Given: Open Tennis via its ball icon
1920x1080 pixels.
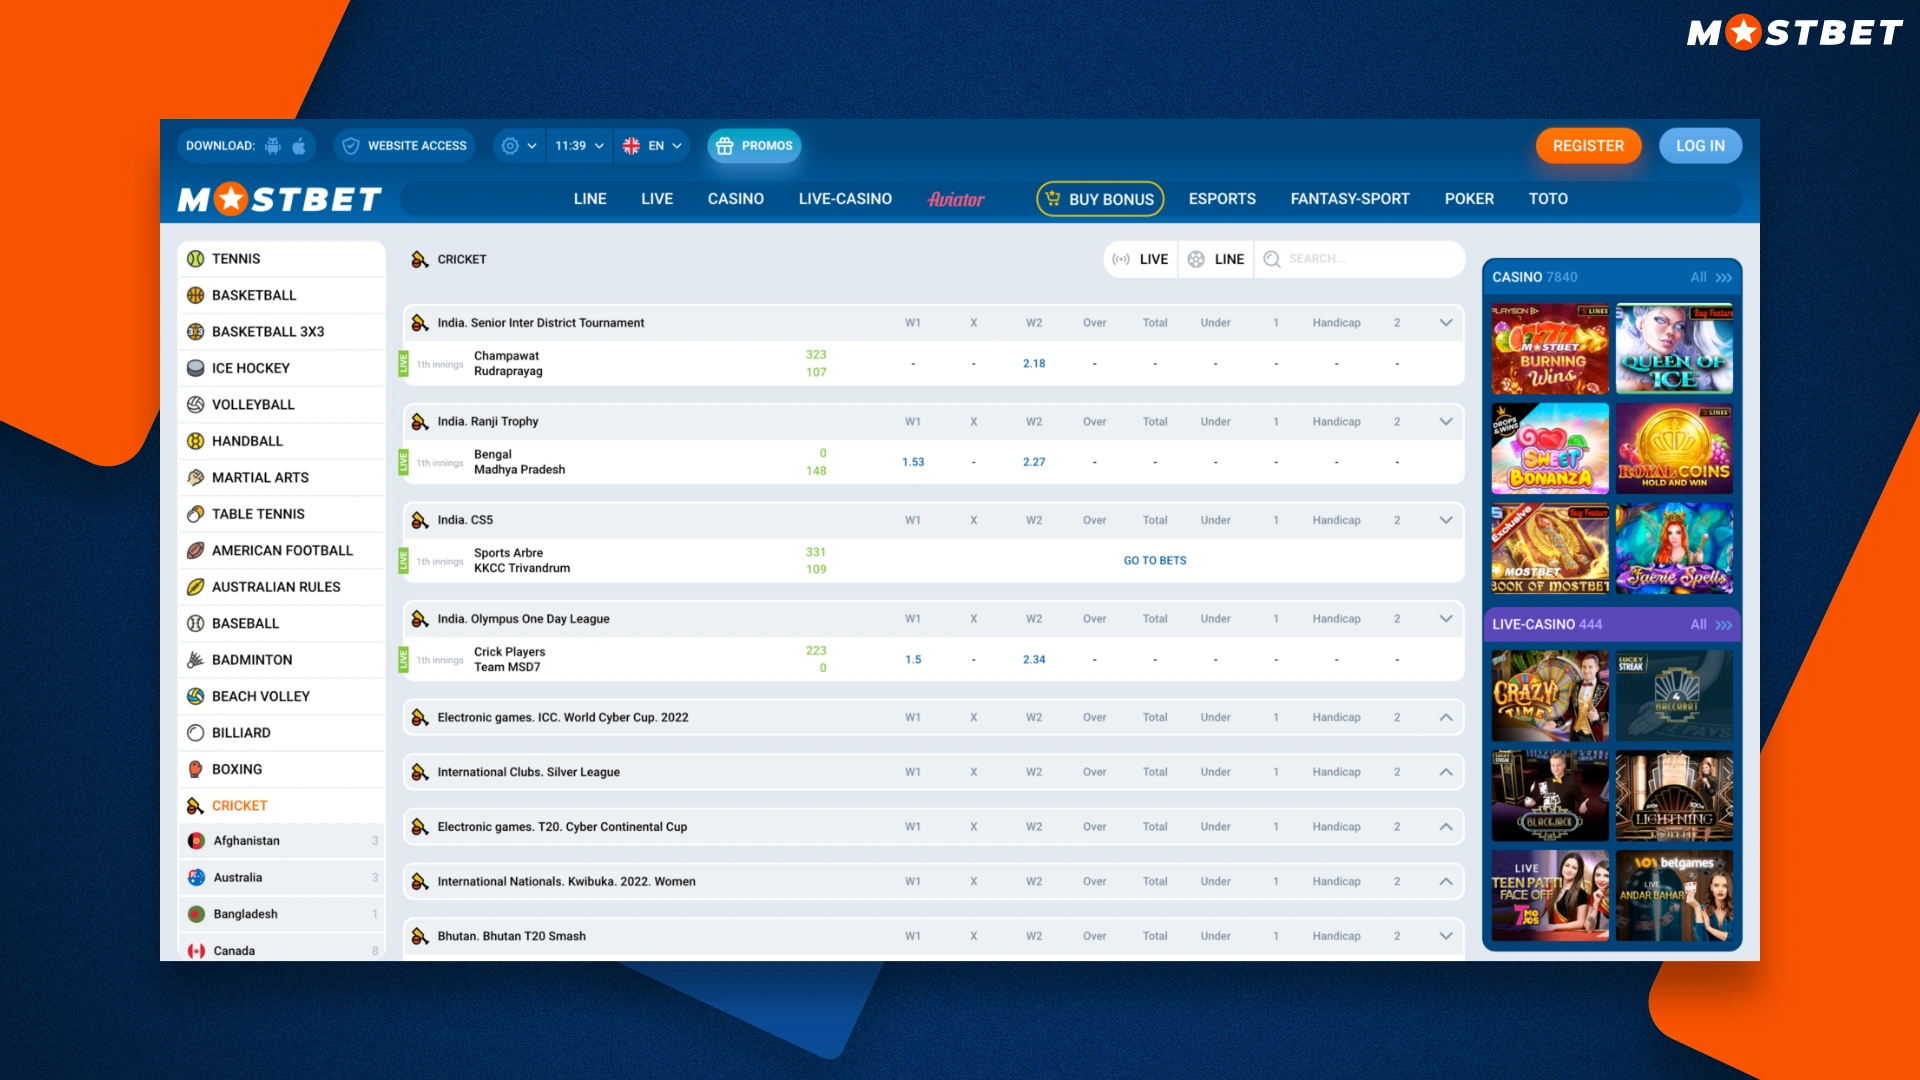Looking at the screenshot, I should [x=196, y=259].
